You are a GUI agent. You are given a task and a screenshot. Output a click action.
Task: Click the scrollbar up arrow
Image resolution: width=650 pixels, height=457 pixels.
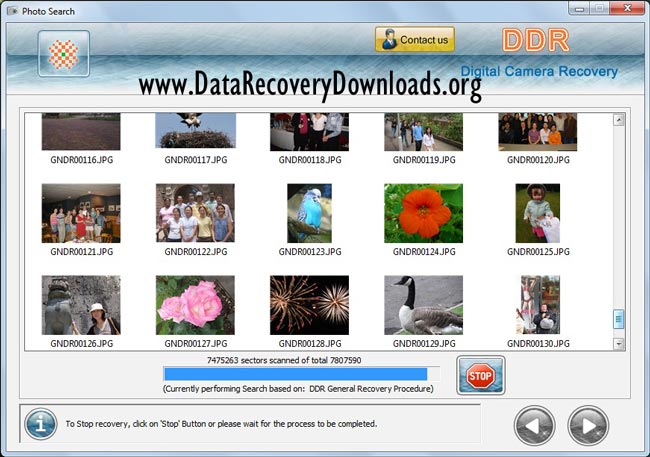click(x=618, y=120)
